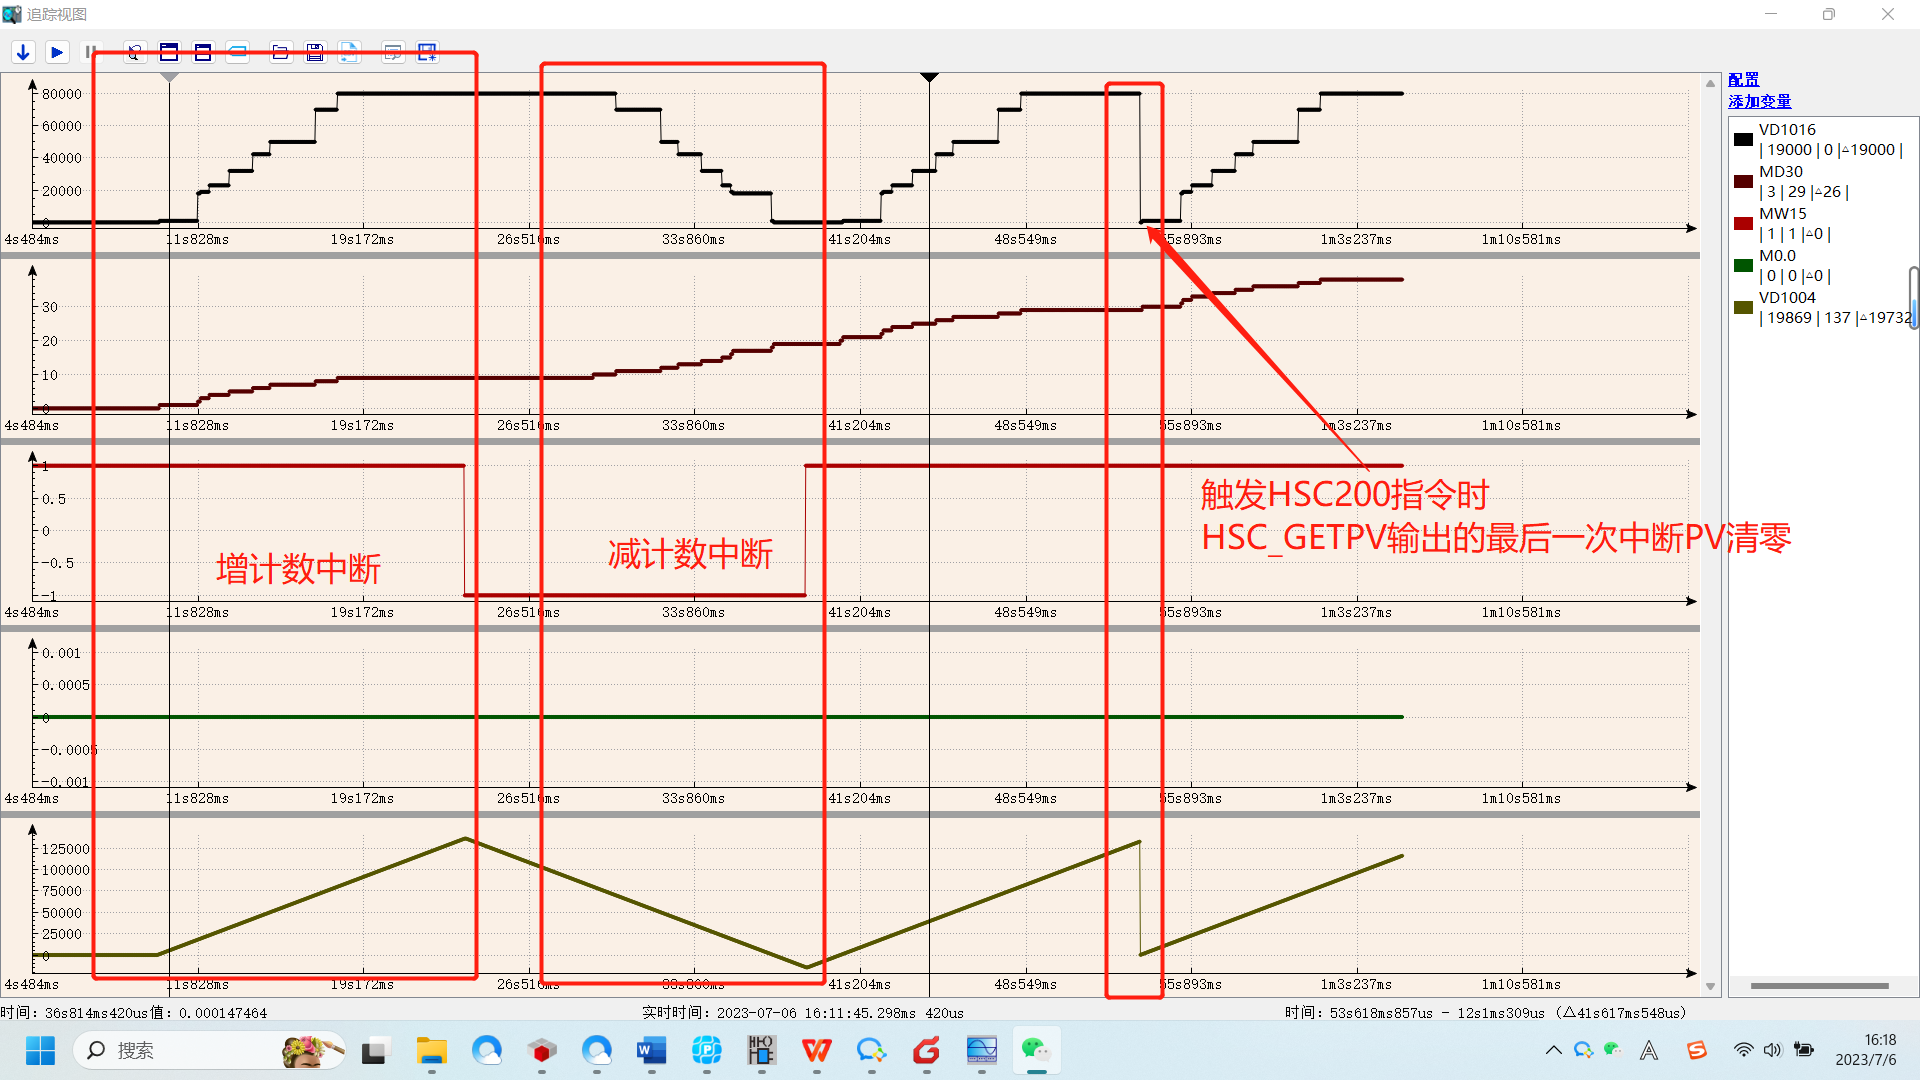Click the Windows Start button

(40, 1051)
